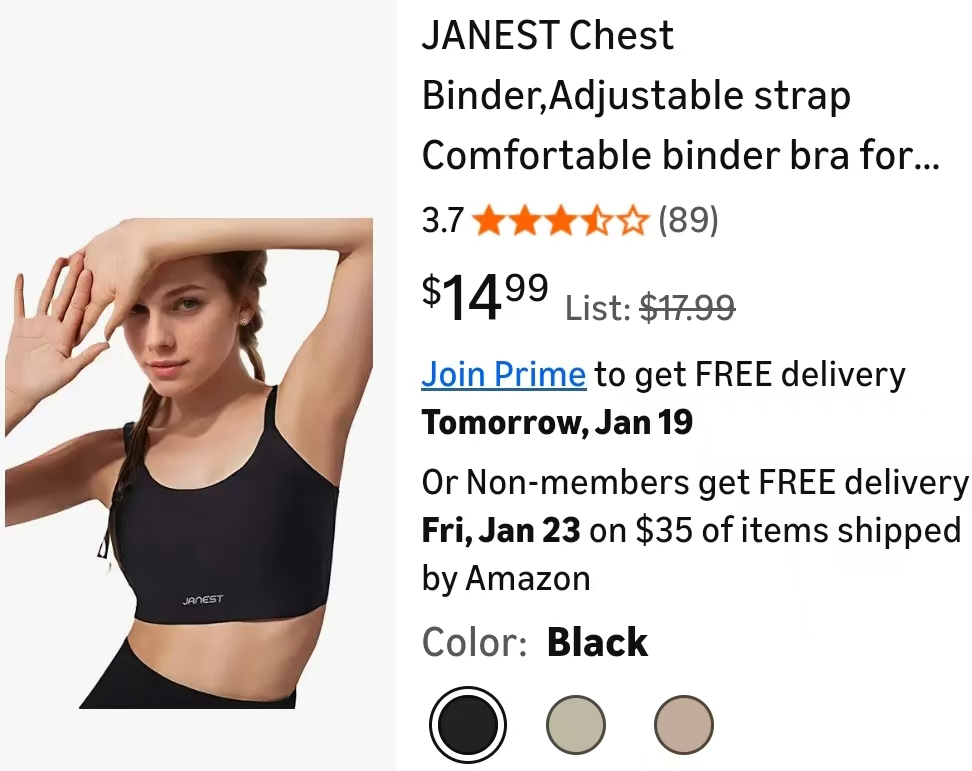Click the Color: Black label
972x771 pixels.
point(534,641)
